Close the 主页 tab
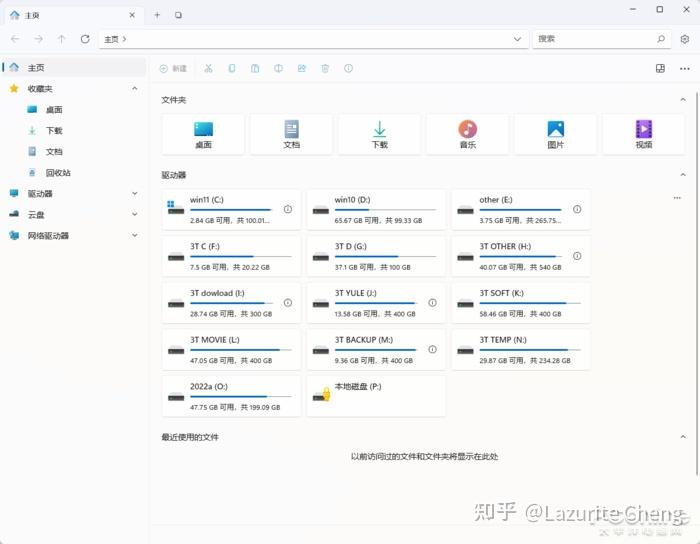 point(132,15)
